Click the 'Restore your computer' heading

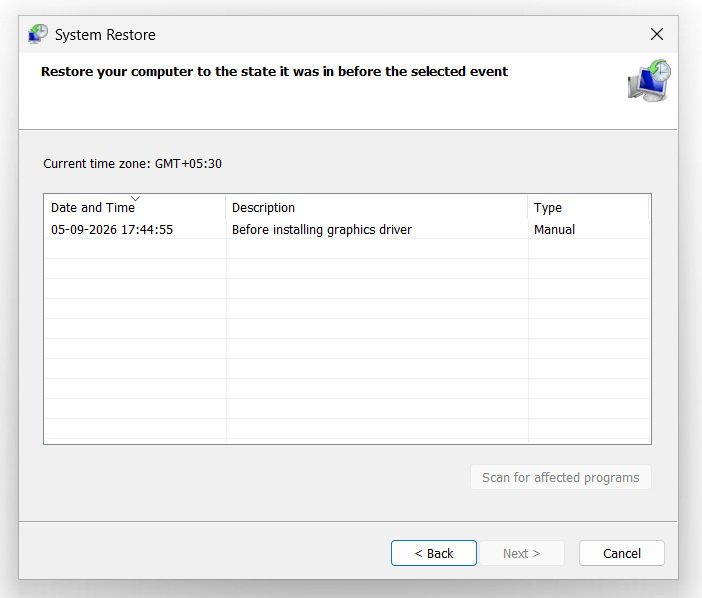(x=274, y=72)
